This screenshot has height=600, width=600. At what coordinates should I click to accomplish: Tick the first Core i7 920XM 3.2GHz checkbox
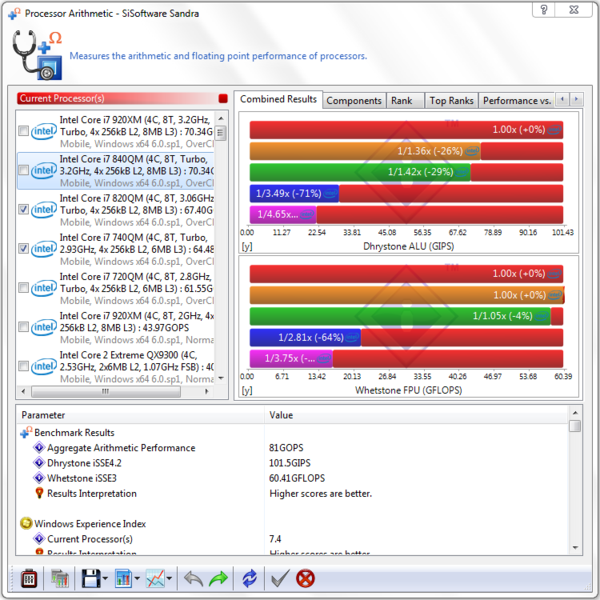pyautogui.click(x=23, y=131)
